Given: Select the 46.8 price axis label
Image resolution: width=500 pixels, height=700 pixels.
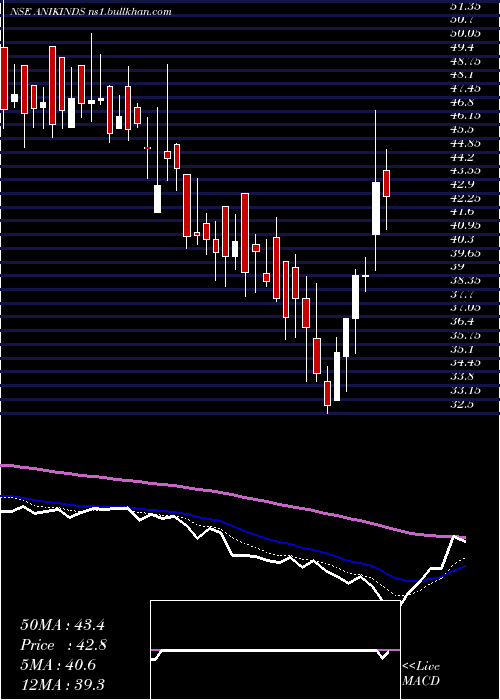Looking at the screenshot, I should click(x=462, y=102).
